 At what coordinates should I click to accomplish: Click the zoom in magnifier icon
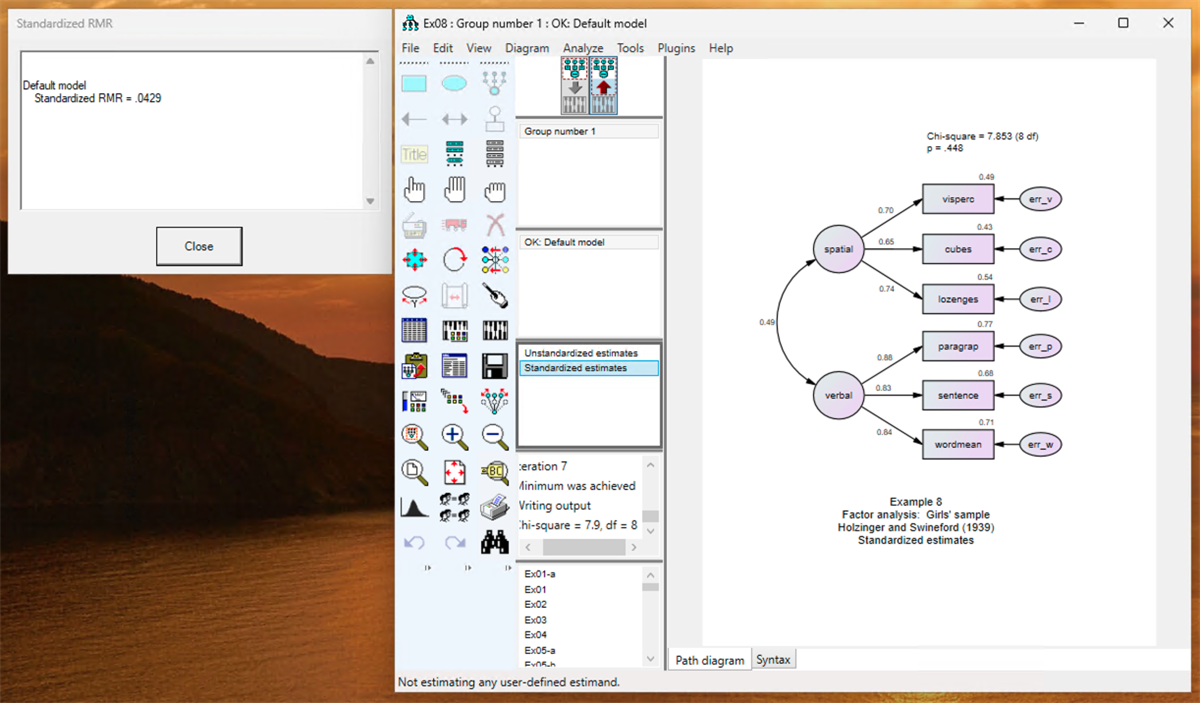point(454,435)
